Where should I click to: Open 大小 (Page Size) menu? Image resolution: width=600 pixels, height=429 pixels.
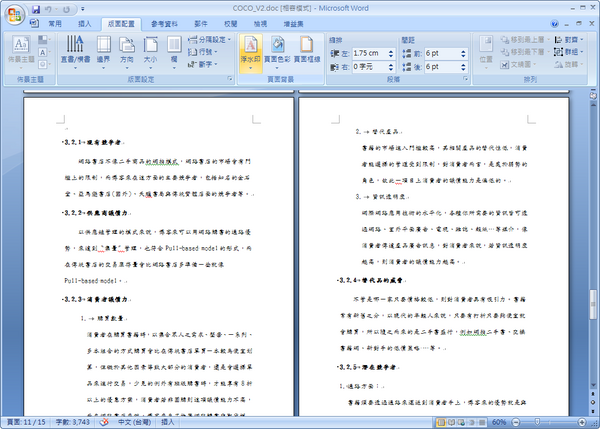click(x=150, y=53)
